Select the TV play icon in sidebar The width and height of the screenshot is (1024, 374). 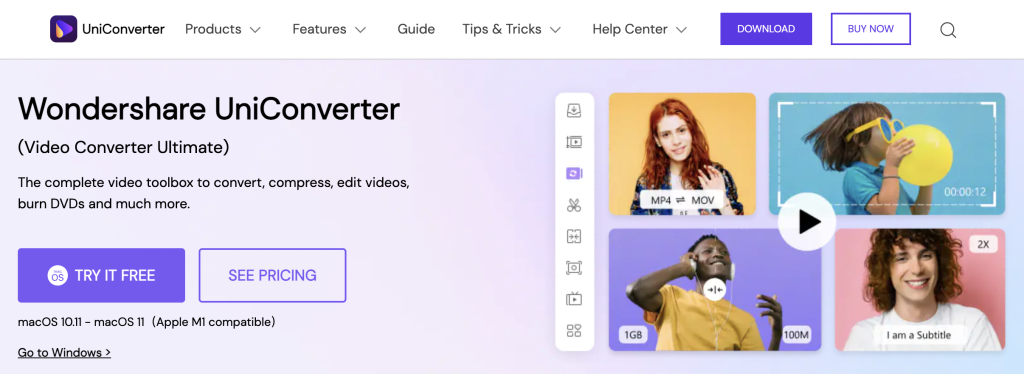[574, 299]
